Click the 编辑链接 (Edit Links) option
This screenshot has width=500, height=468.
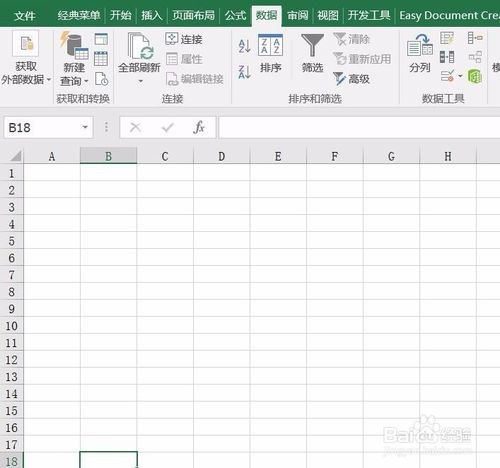pos(195,79)
